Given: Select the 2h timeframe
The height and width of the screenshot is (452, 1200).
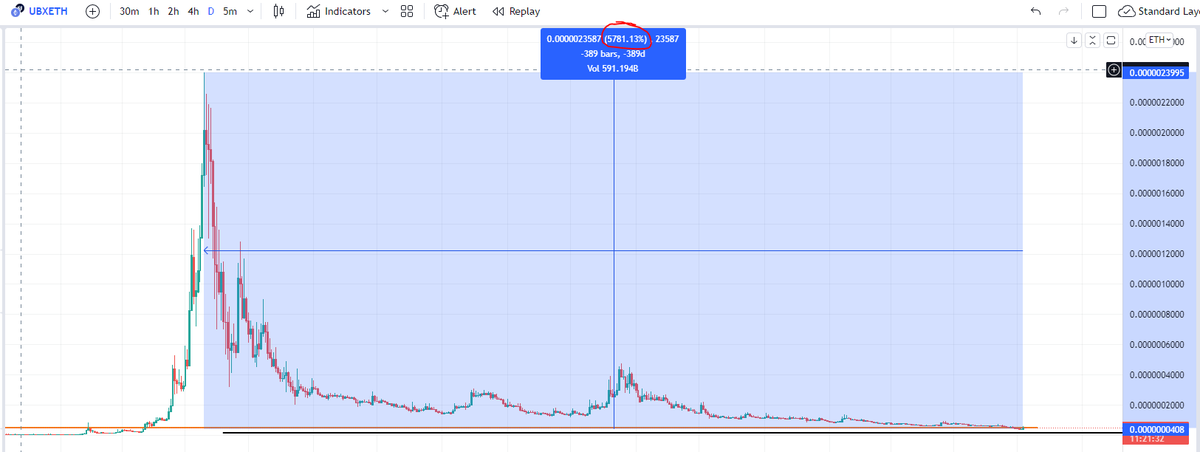Looking at the screenshot, I should [x=173, y=11].
